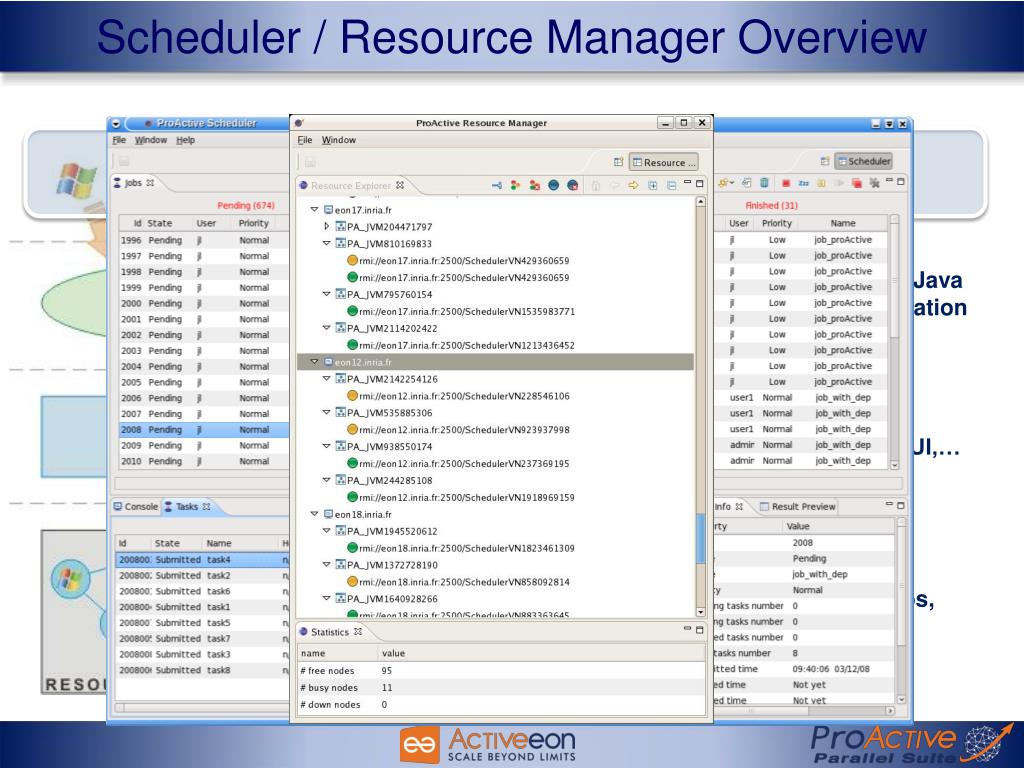
Task: Select pending job 2005 row
Action: pyautogui.click(x=202, y=382)
